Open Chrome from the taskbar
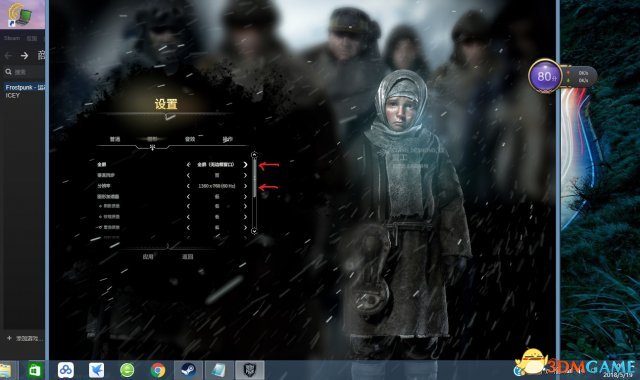This screenshot has width=640, height=380. pos(158,370)
